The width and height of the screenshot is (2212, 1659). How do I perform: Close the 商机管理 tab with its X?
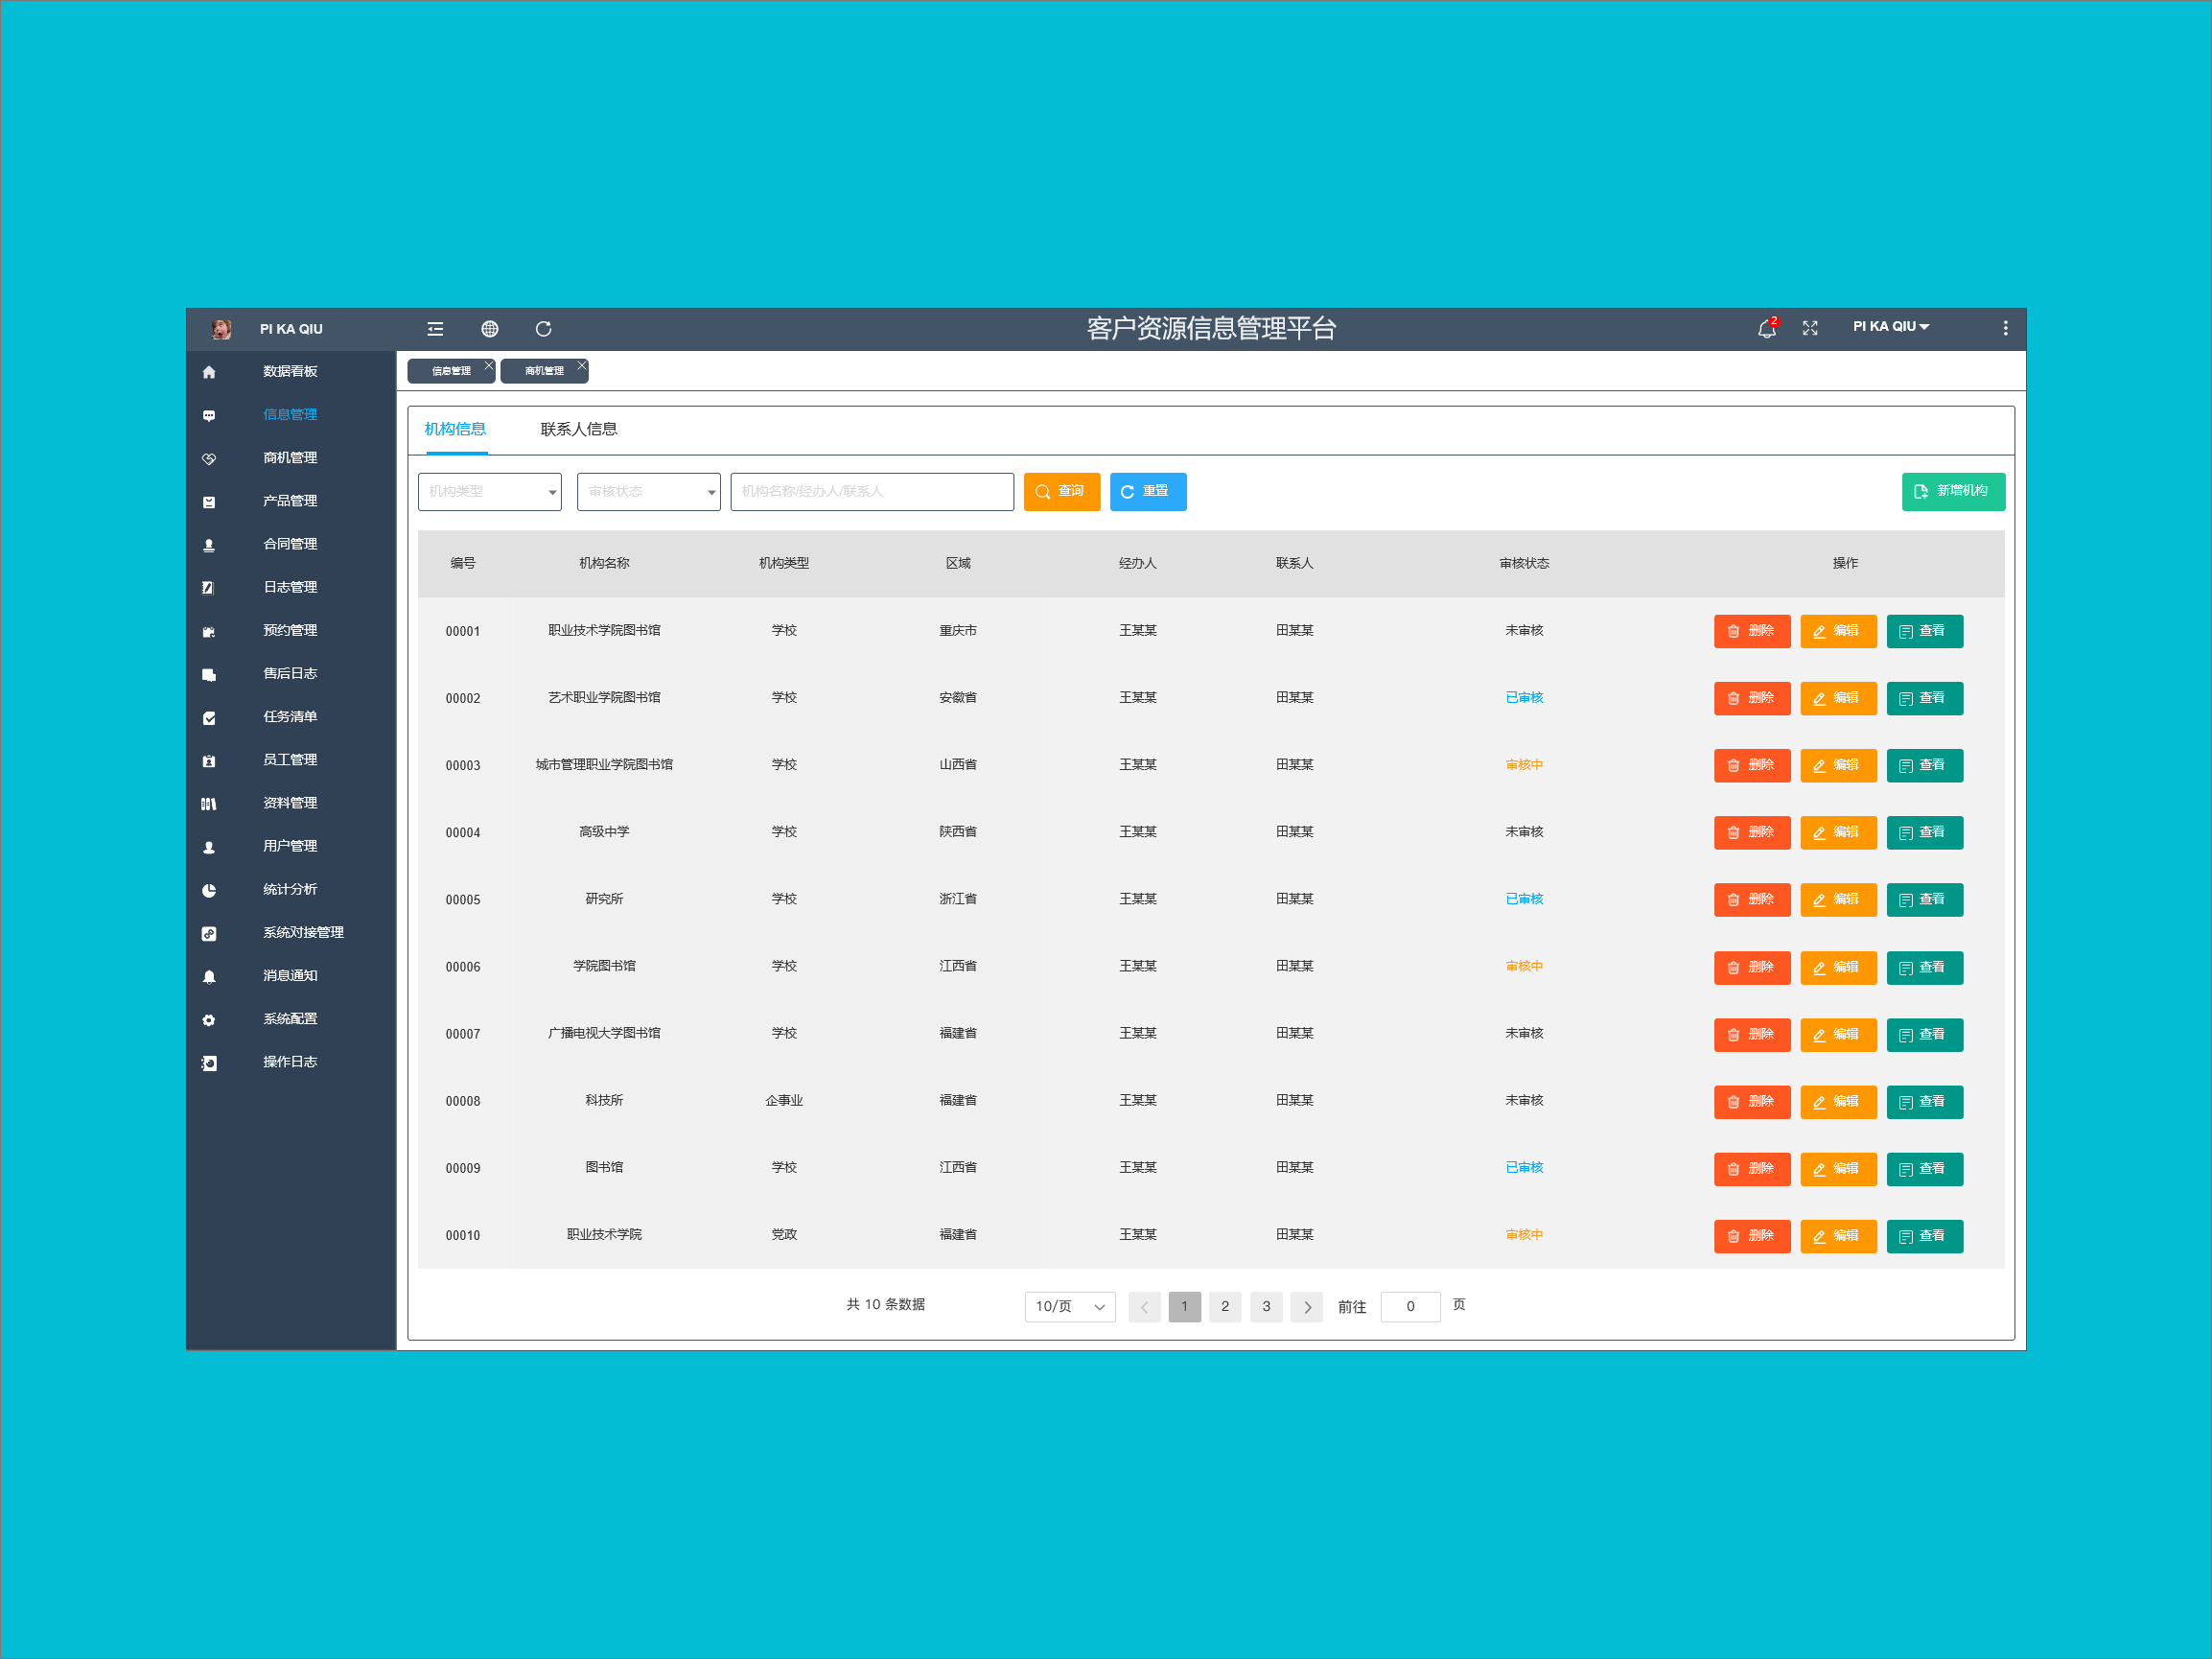(x=582, y=366)
